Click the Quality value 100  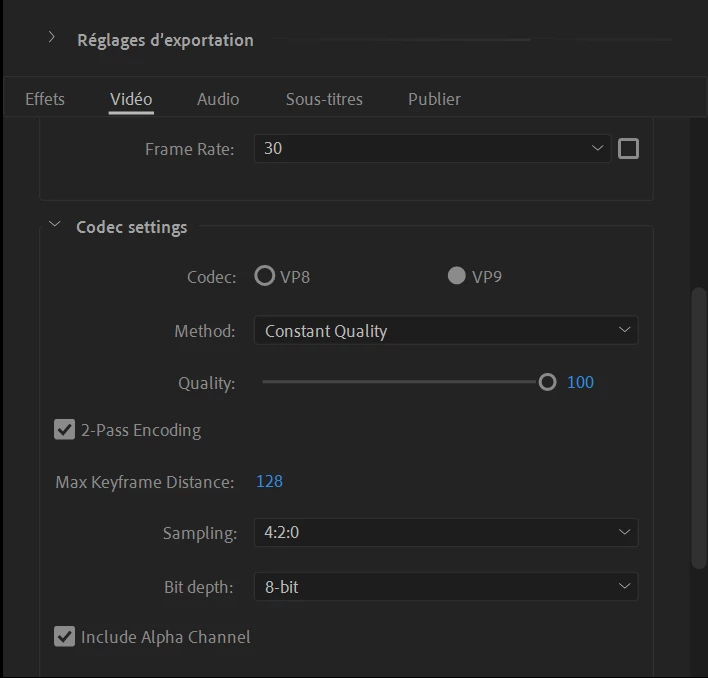coord(580,382)
